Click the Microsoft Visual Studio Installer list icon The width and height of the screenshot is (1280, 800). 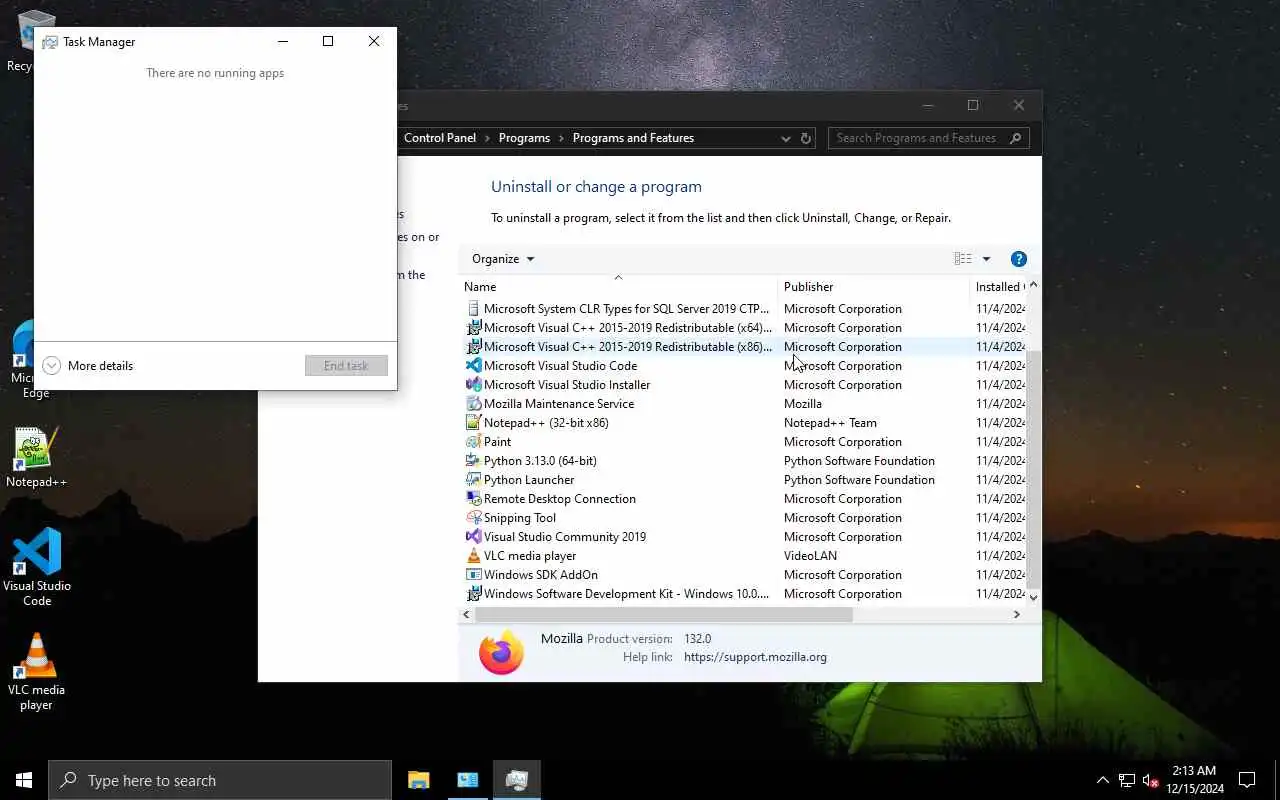[474, 385]
